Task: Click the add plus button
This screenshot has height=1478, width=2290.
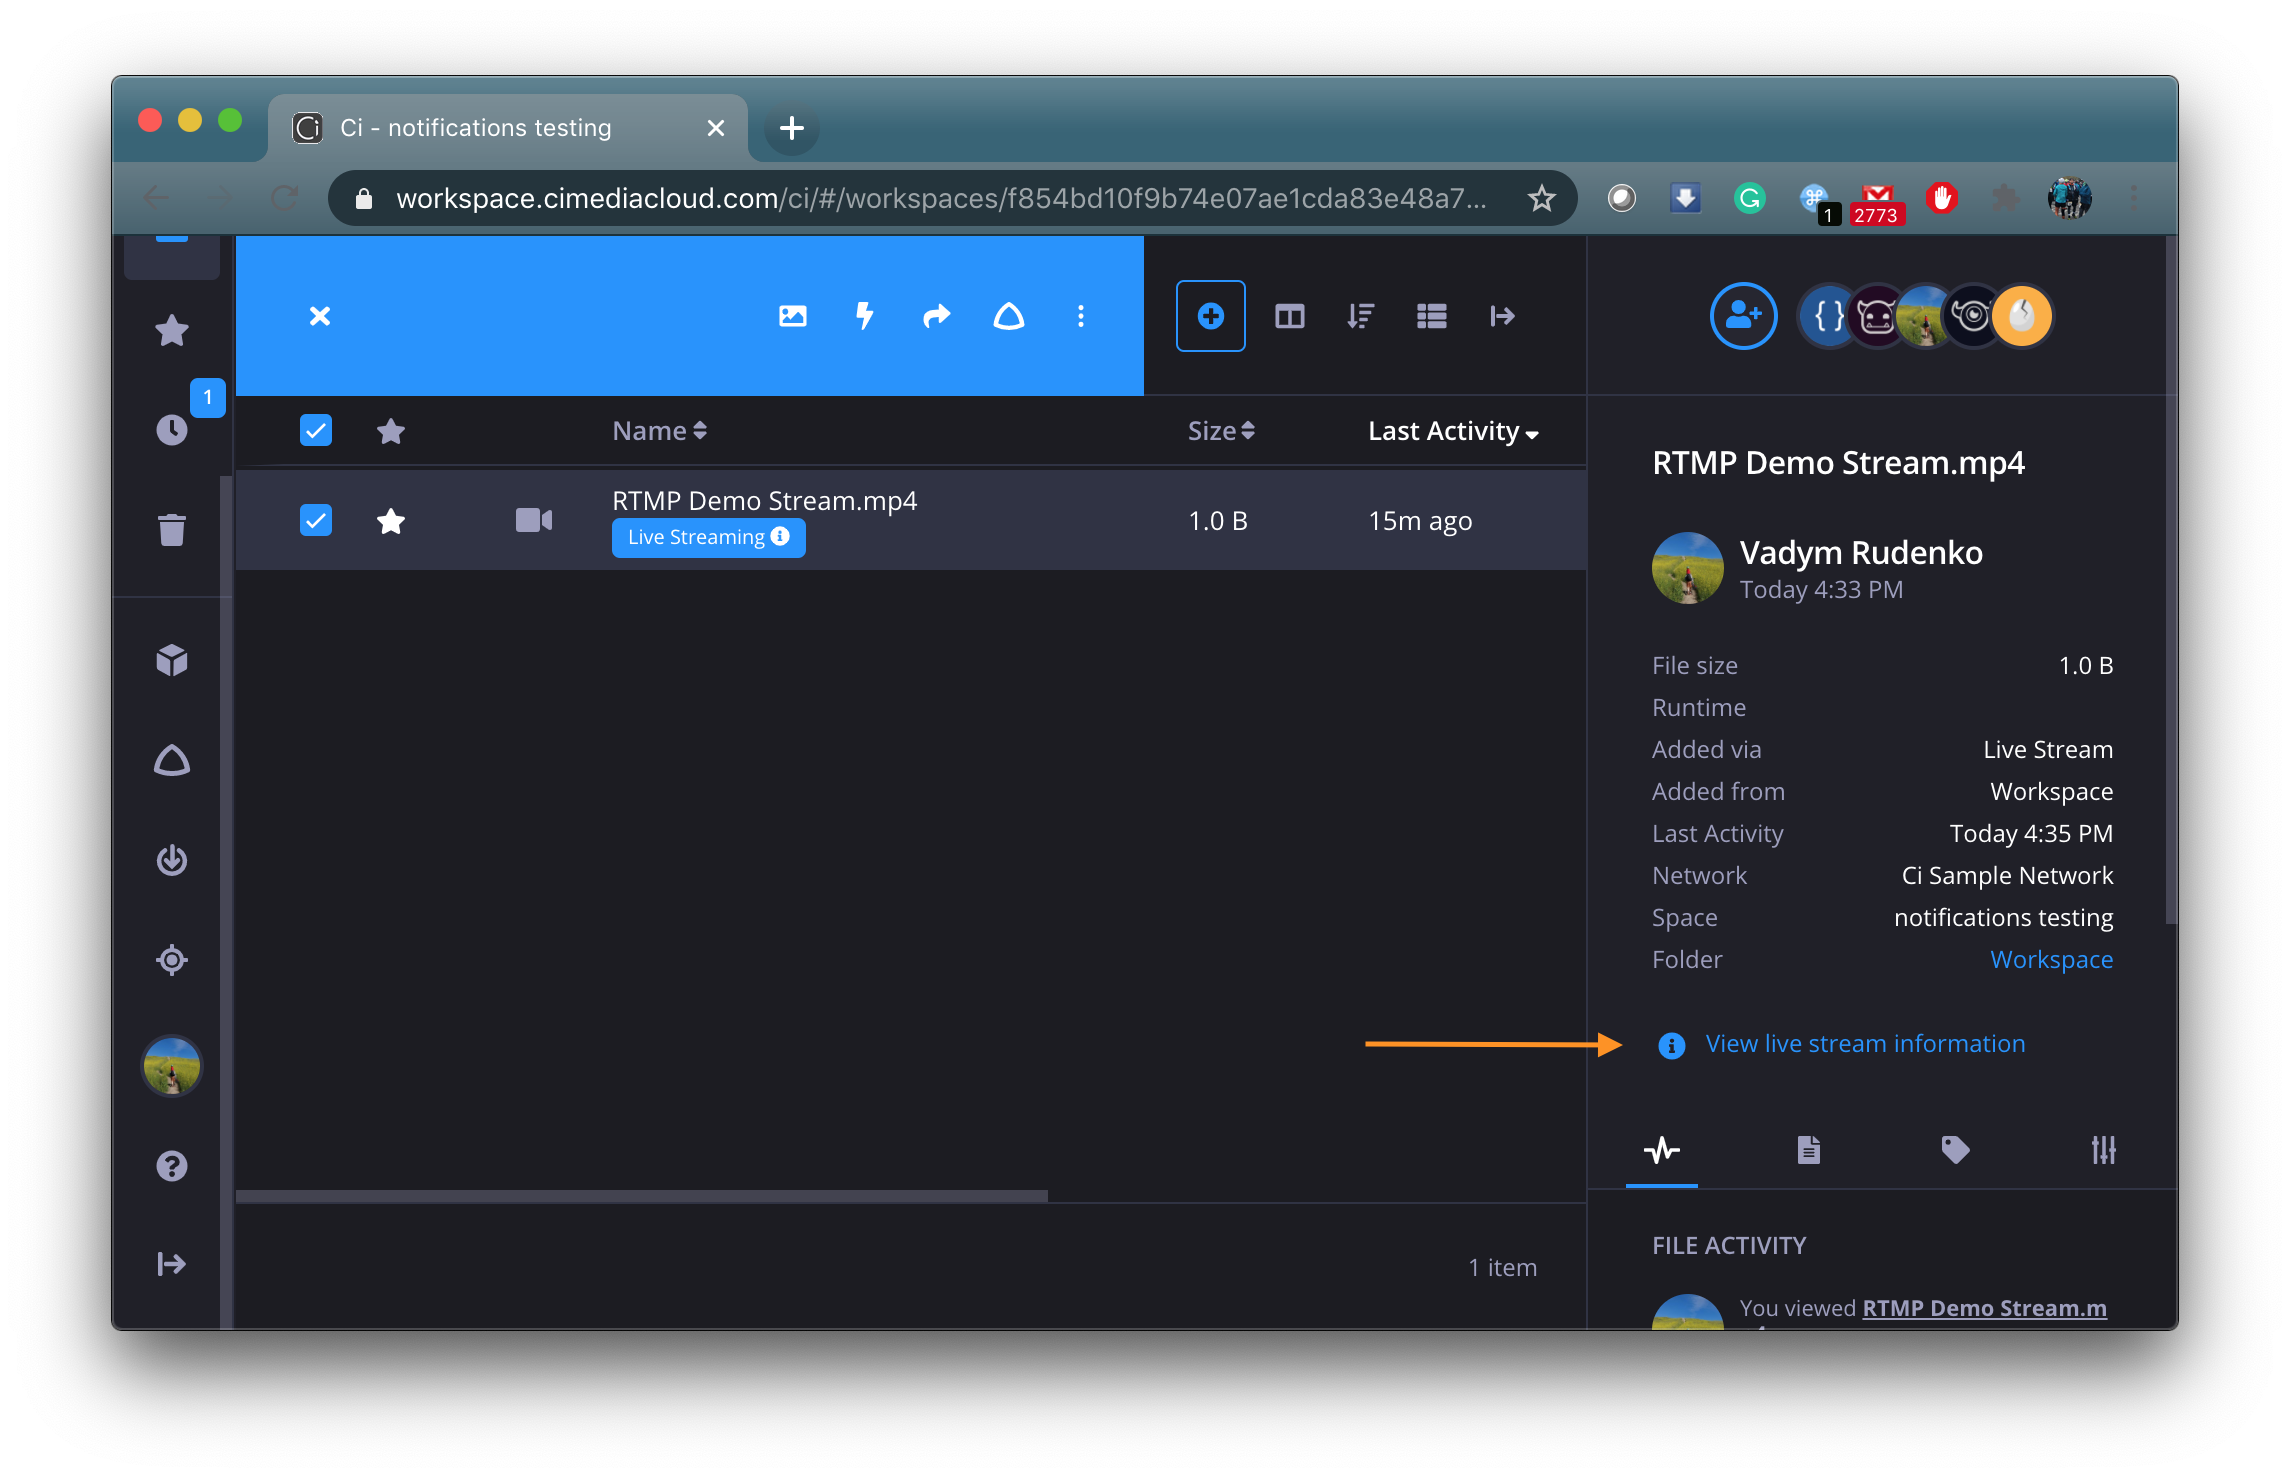Action: point(1211,316)
